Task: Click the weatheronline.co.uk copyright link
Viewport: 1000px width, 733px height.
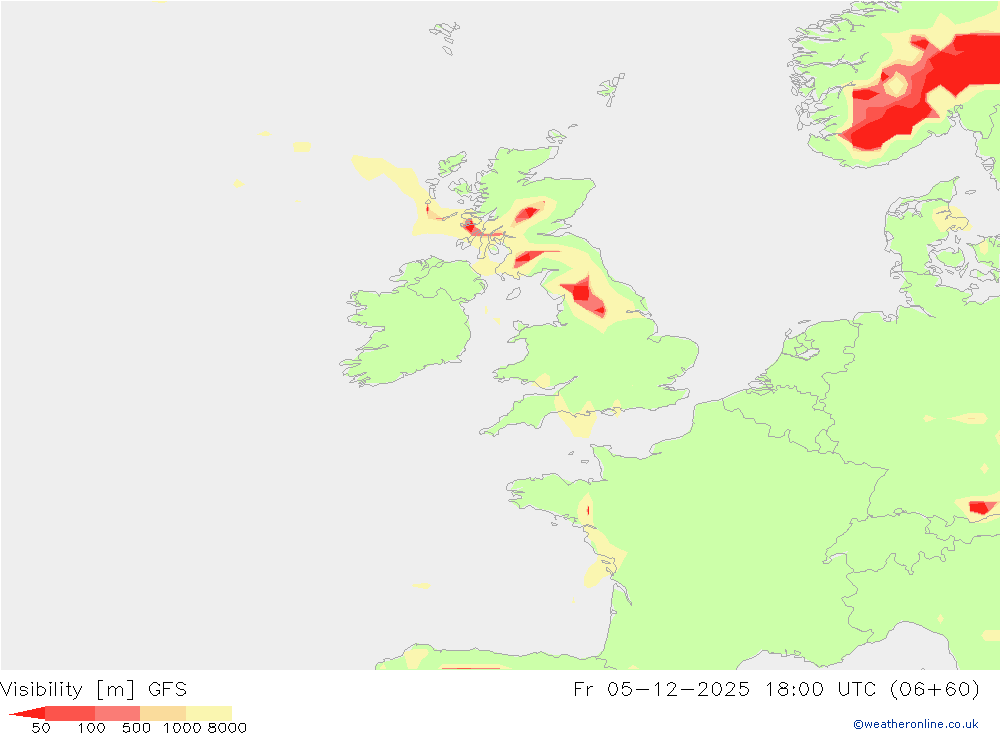Action: pos(916,724)
